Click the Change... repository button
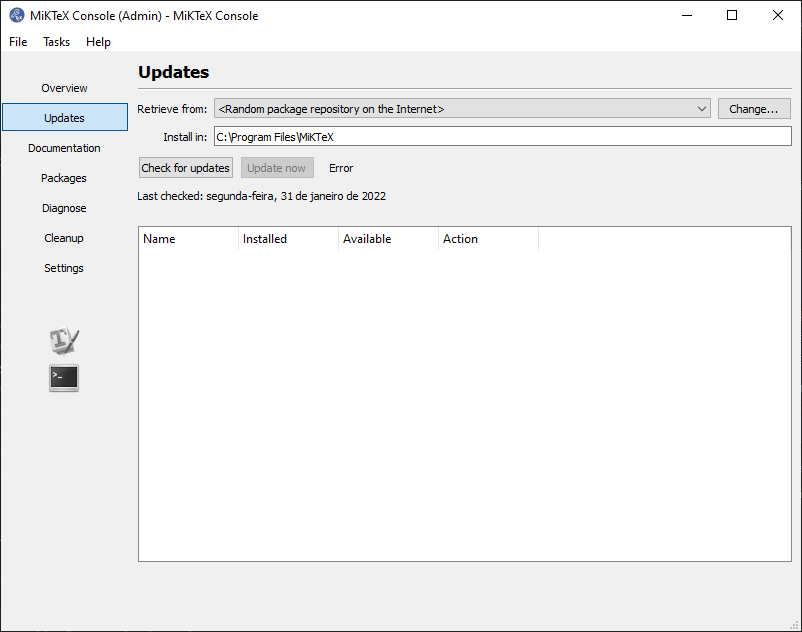The height and width of the screenshot is (632, 802). tap(754, 108)
